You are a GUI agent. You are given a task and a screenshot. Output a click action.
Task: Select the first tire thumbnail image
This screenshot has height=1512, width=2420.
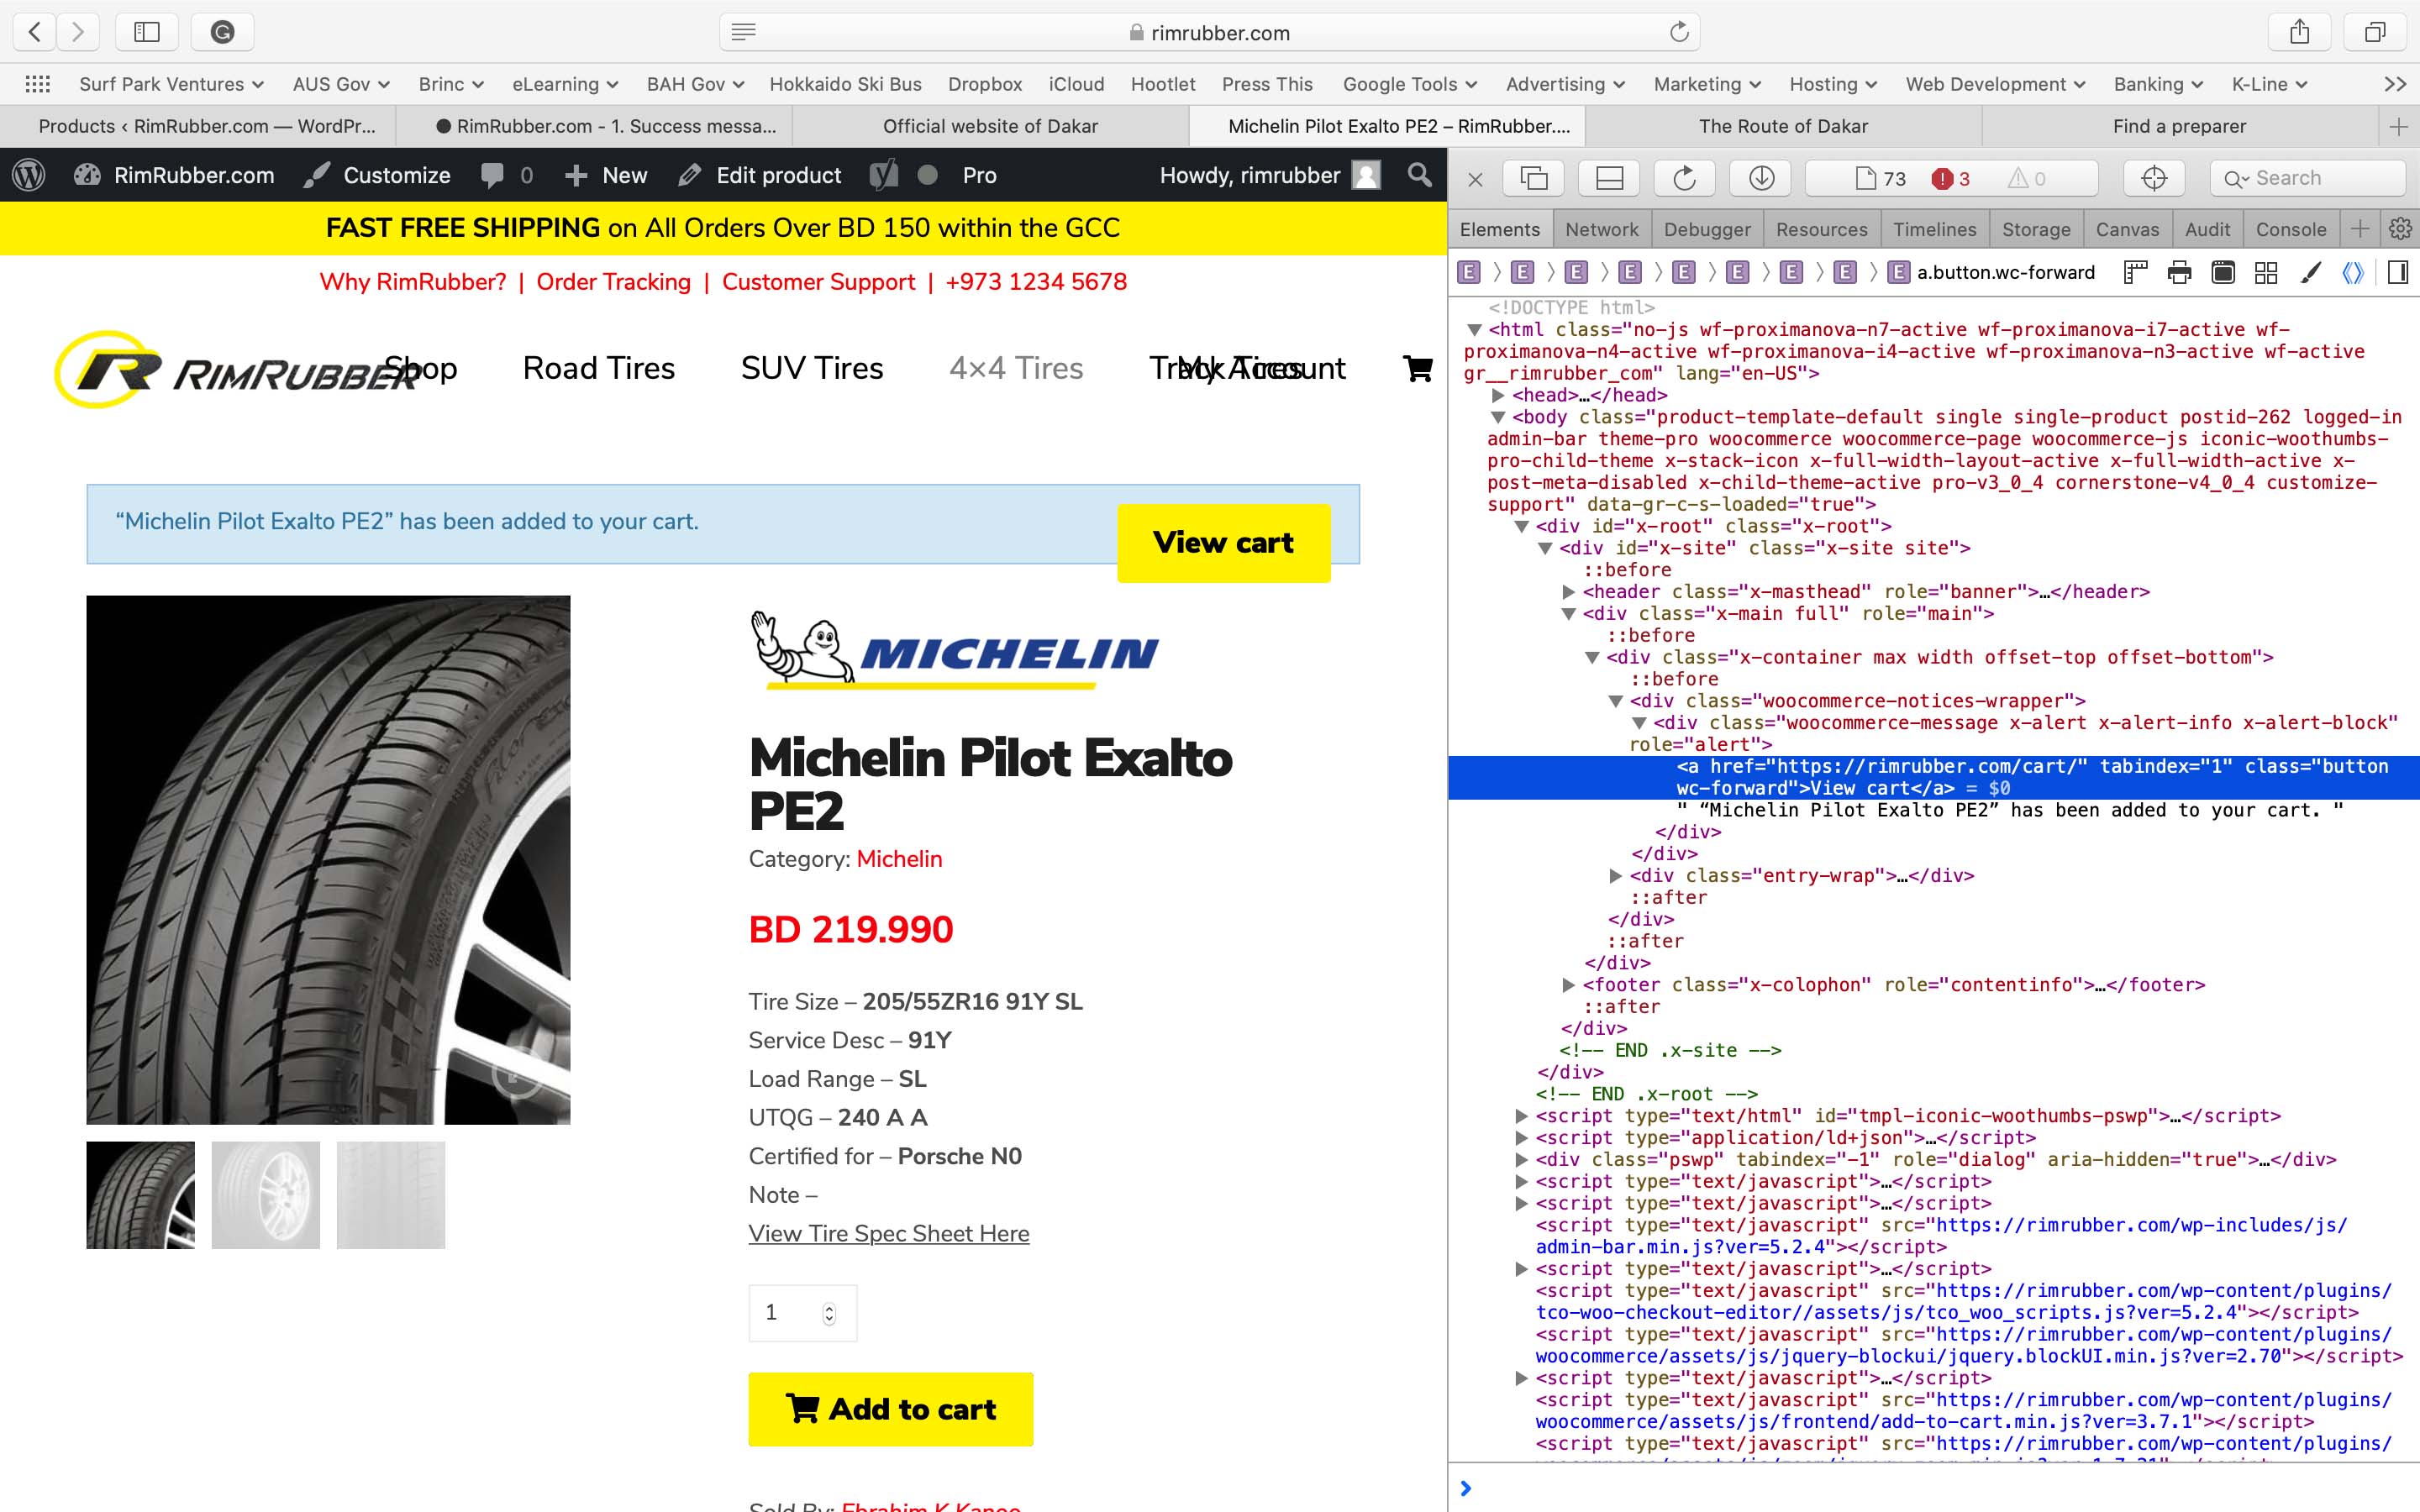[x=141, y=1195]
